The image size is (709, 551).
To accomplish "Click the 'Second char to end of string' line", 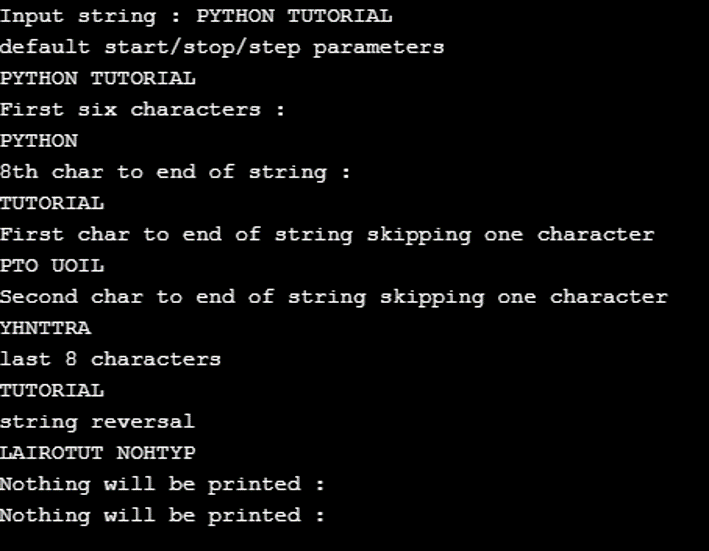I will (x=333, y=297).
